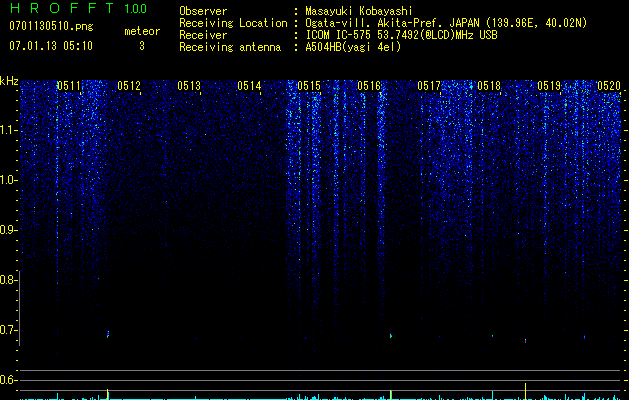The height and width of the screenshot is (400, 629).
Task: Click the 1.0 kHz axis label
Action: click(x=7, y=180)
